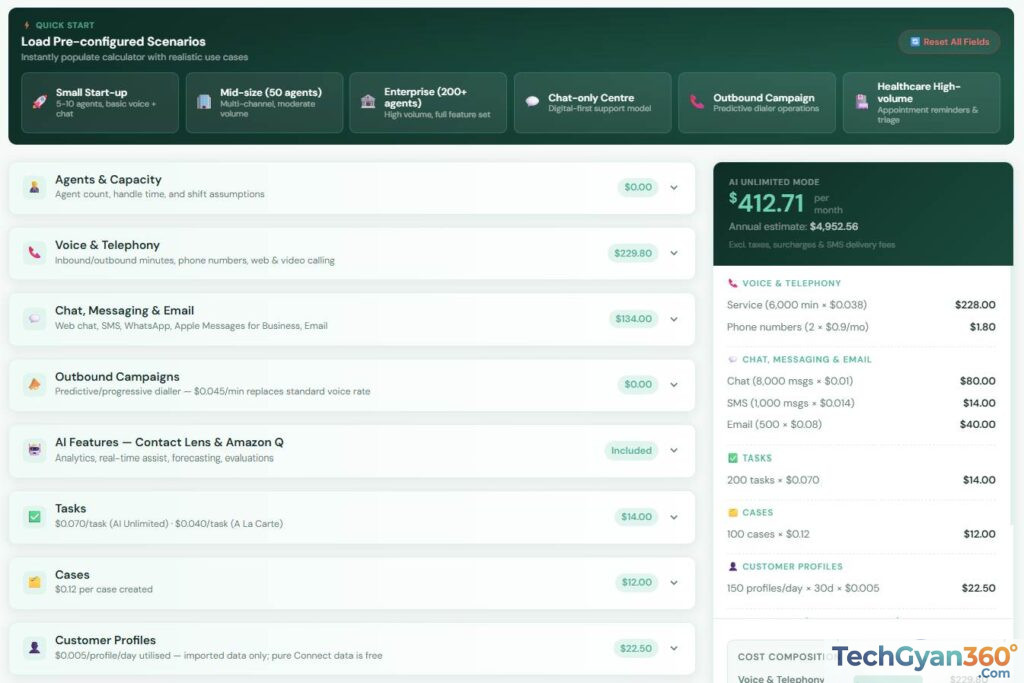Click the Healthcare High-volume card icon
The image size is (1024, 683).
tap(862, 101)
